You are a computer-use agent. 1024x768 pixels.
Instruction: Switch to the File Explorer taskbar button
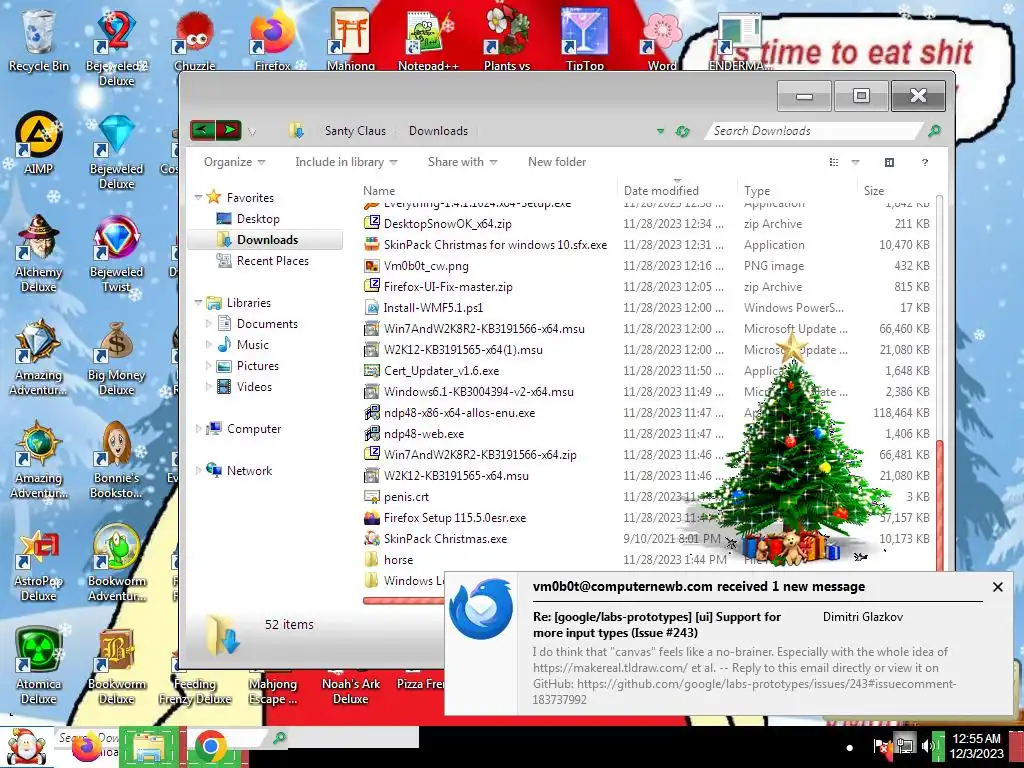pyautogui.click(x=149, y=747)
